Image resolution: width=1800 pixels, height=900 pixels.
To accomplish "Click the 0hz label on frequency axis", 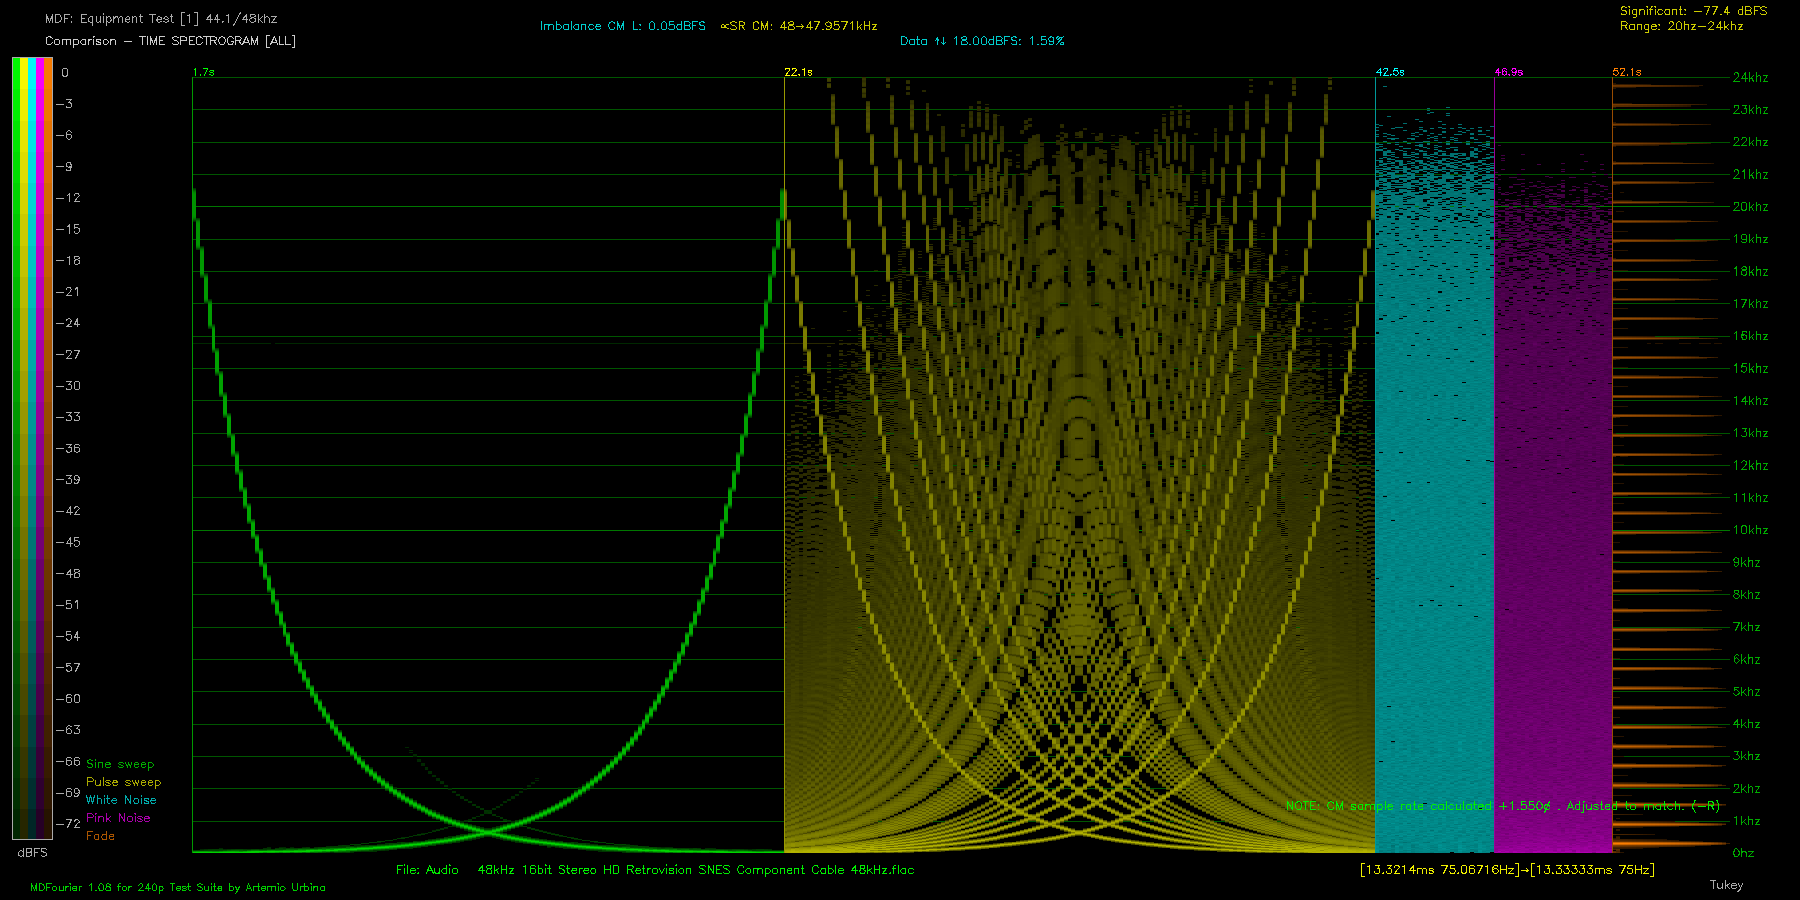I will tap(1743, 853).
